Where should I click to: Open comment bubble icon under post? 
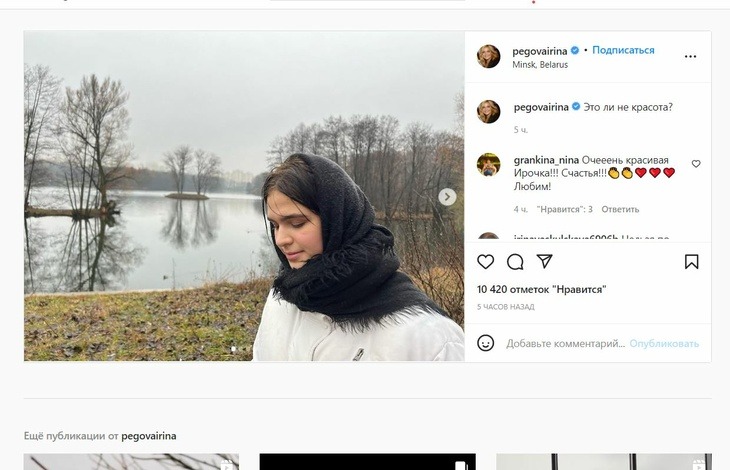[x=515, y=262]
